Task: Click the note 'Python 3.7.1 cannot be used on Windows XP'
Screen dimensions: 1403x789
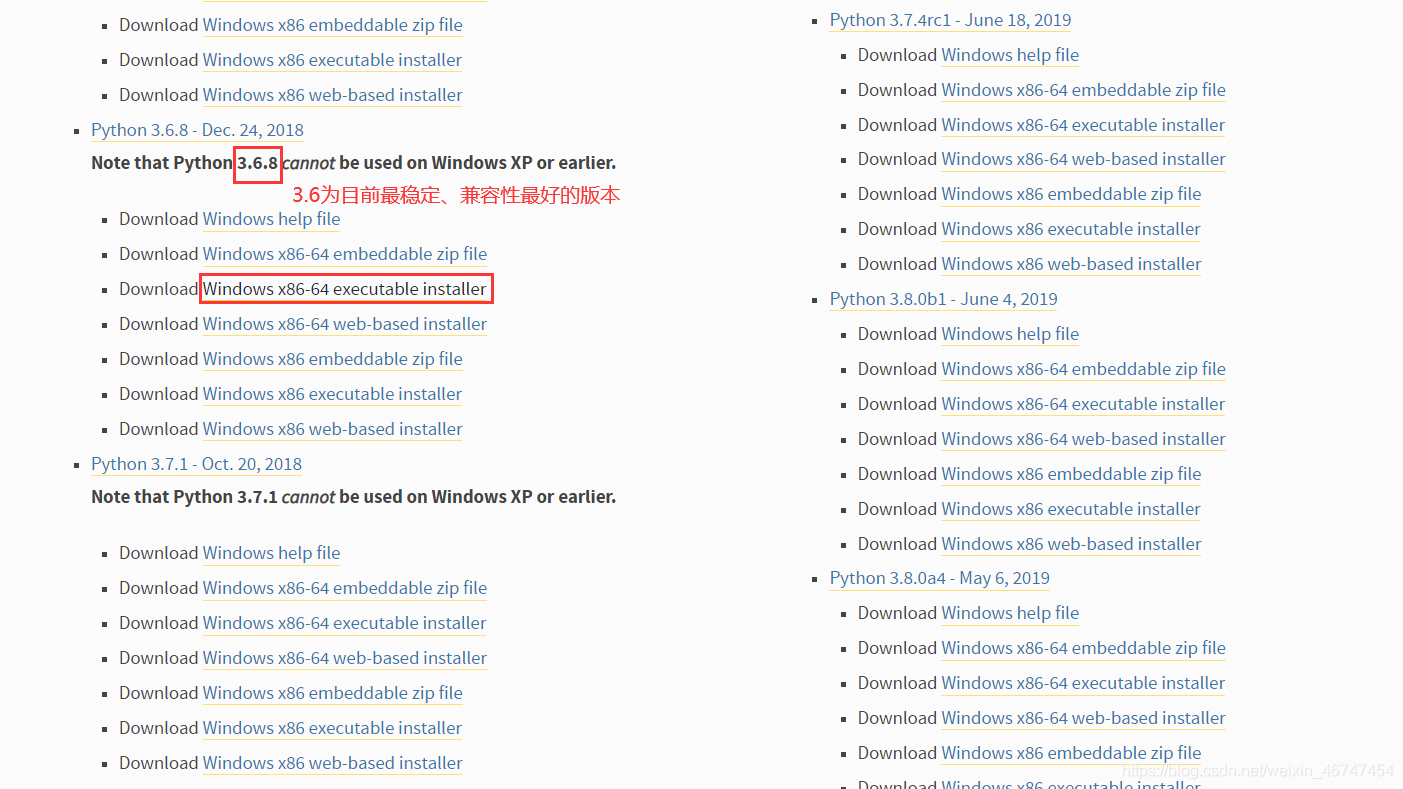Action: pos(353,496)
